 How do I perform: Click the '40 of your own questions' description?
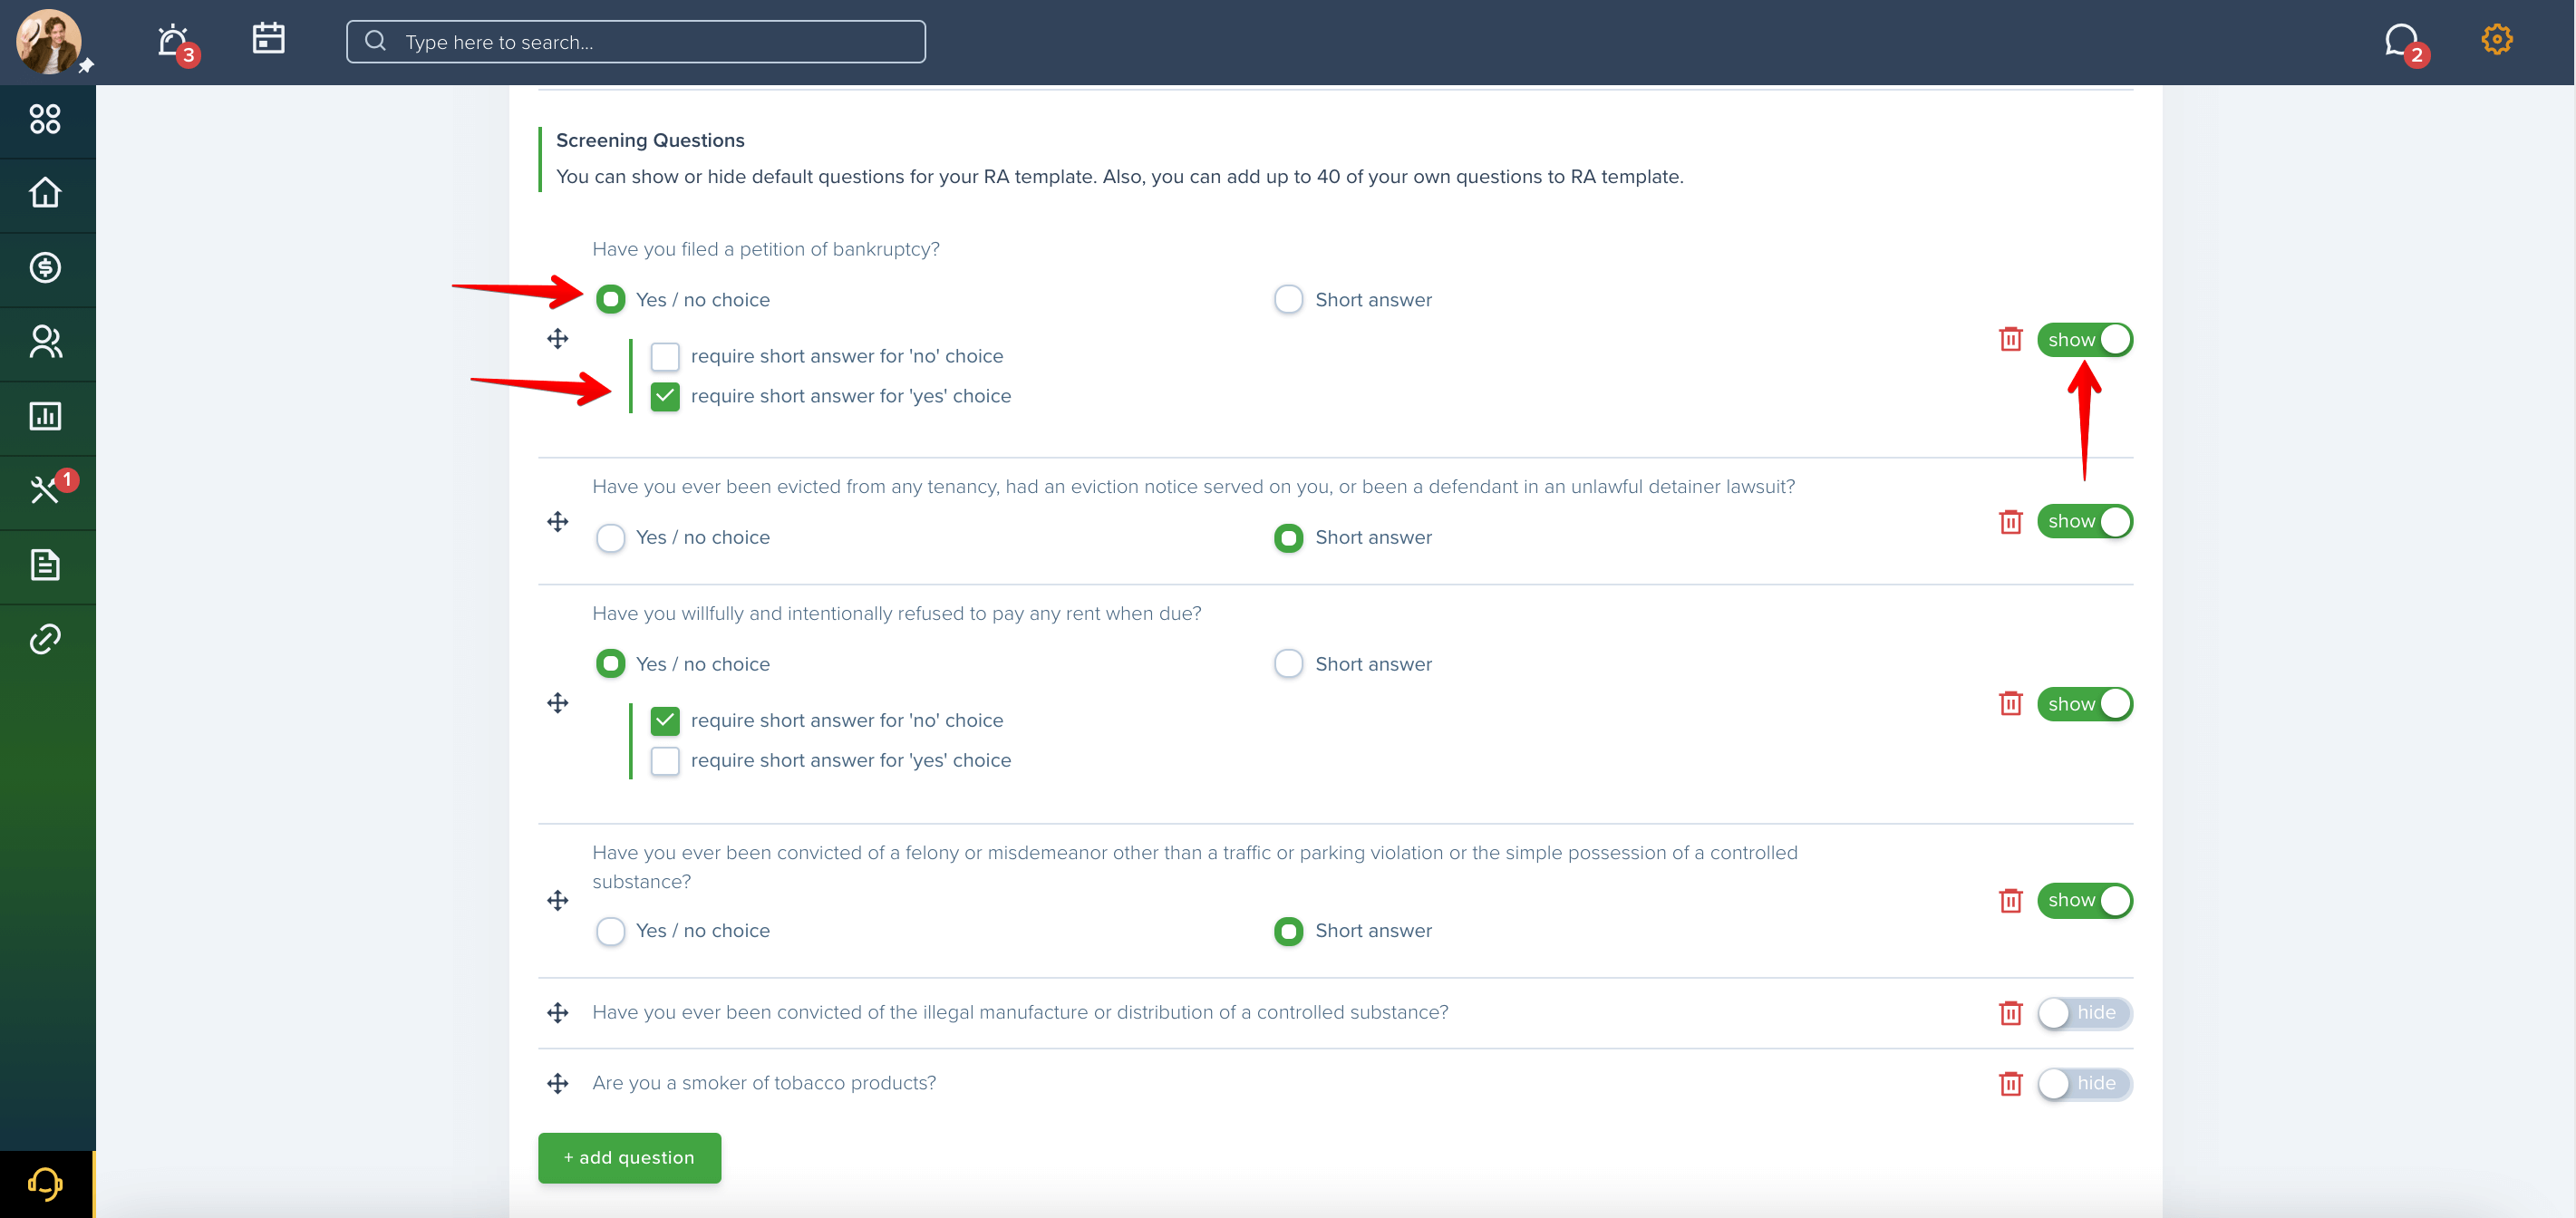click(1119, 177)
